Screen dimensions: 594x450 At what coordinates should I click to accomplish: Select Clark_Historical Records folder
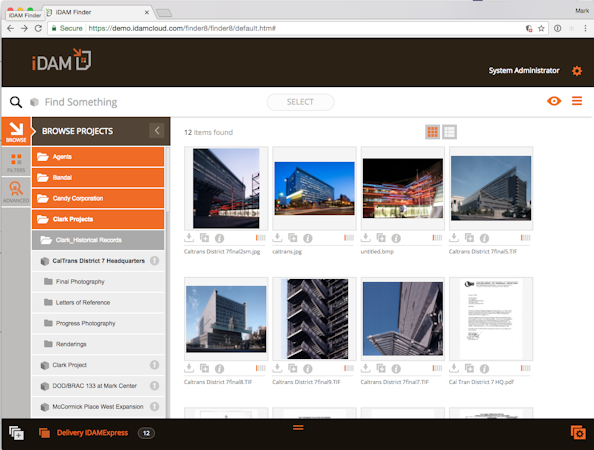[x=98, y=240]
